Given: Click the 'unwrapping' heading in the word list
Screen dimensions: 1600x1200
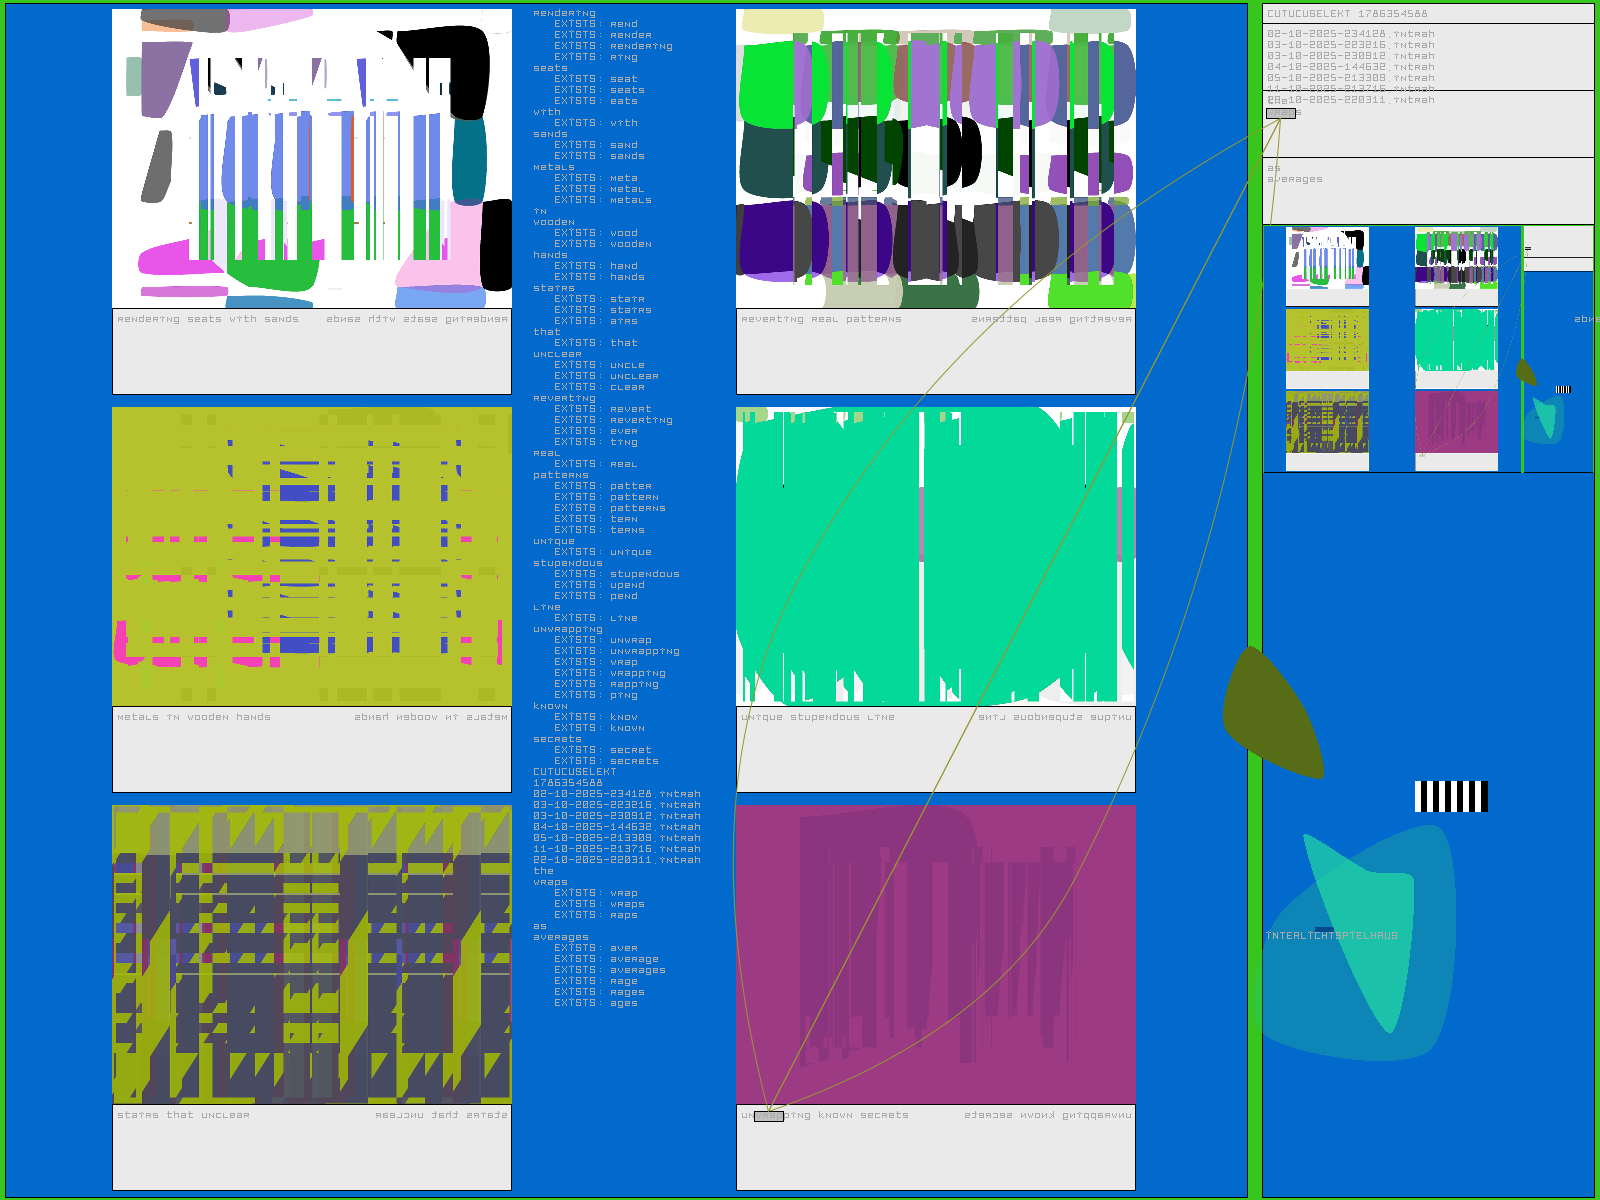Looking at the screenshot, I should [x=567, y=629].
